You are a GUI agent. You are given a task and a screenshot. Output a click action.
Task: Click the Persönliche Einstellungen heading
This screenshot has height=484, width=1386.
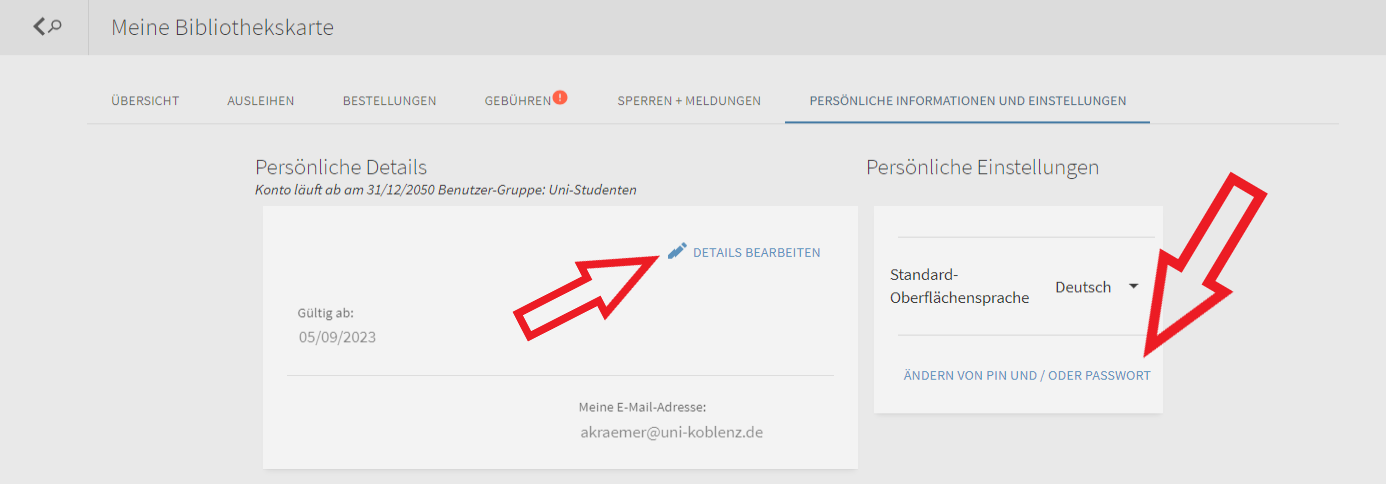[982, 167]
